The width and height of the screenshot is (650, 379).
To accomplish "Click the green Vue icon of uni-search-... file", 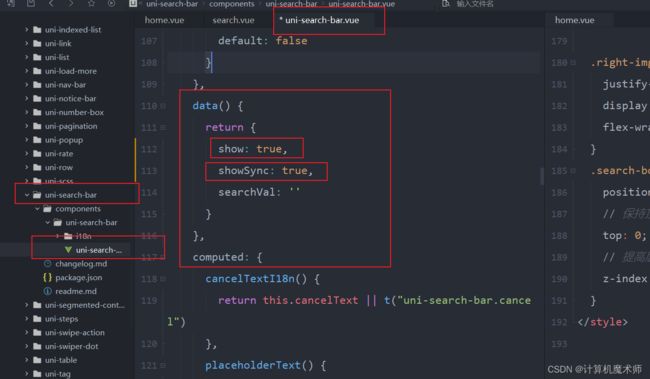I will tap(68, 250).
